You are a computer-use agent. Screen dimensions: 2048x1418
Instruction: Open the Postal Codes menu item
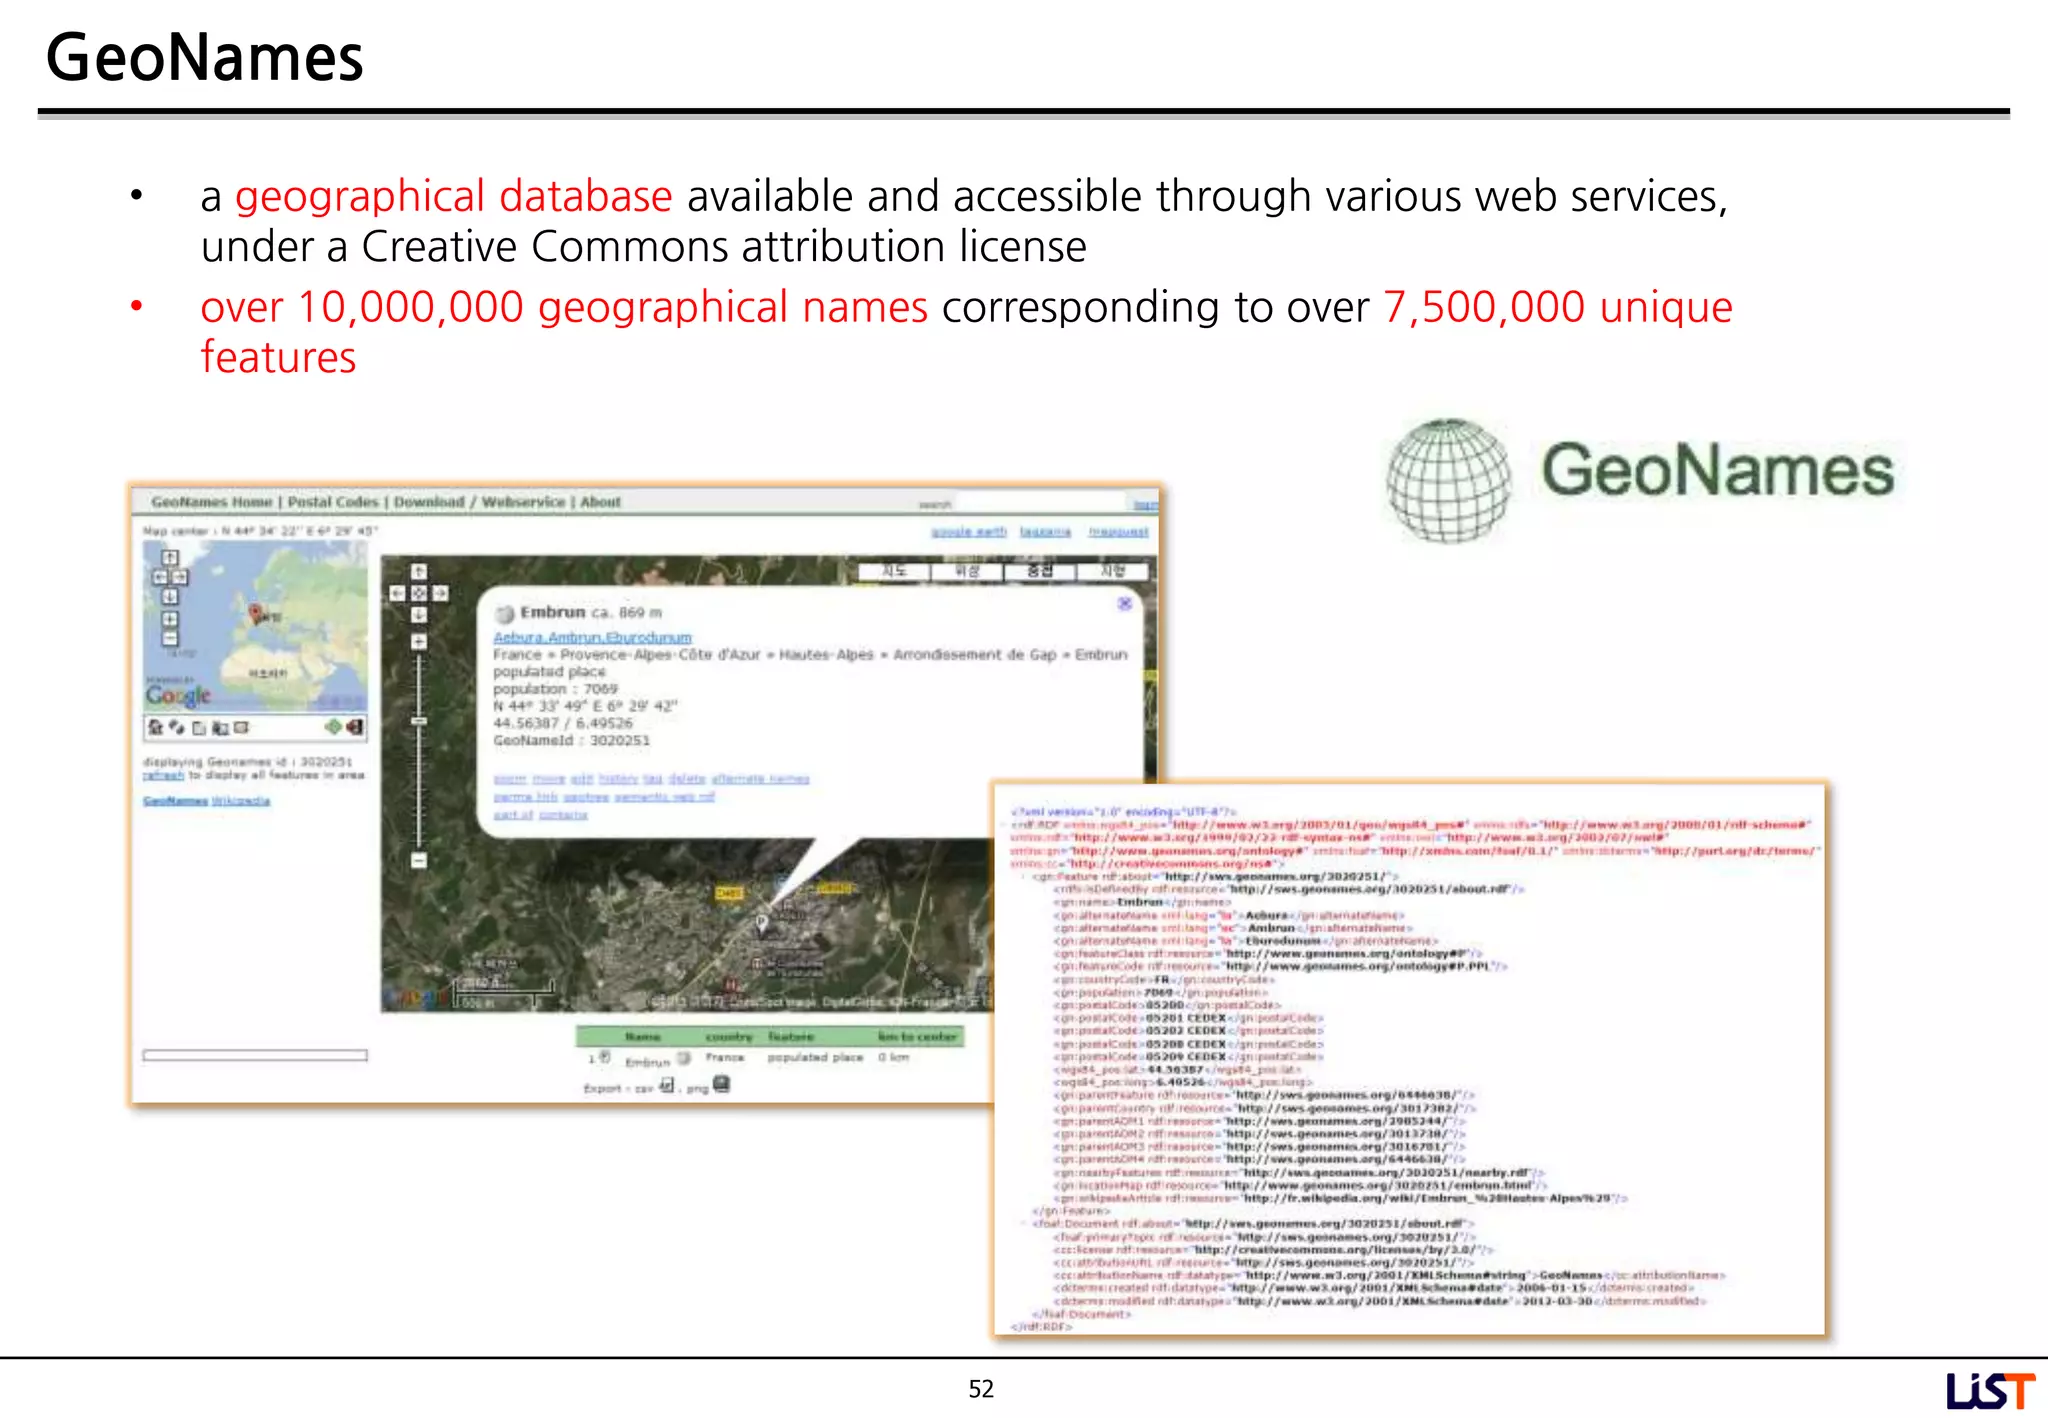coord(333,502)
